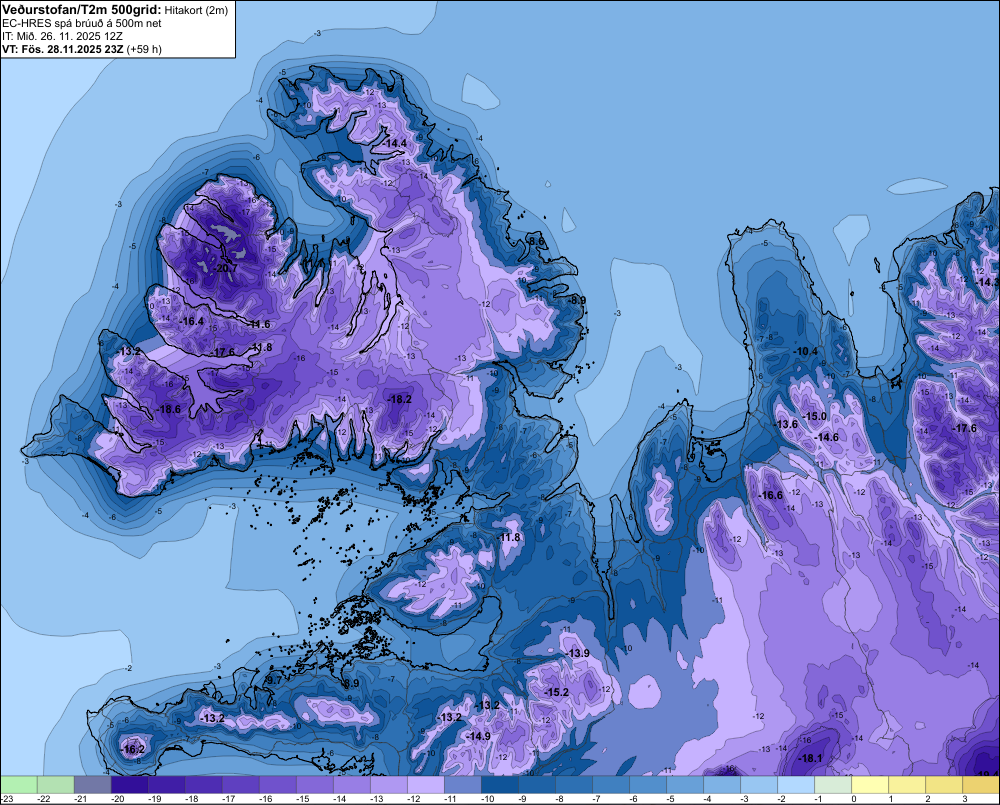
Task: Select the line "EC-HRES spá brúuð á 500m net"
Action: point(82,23)
